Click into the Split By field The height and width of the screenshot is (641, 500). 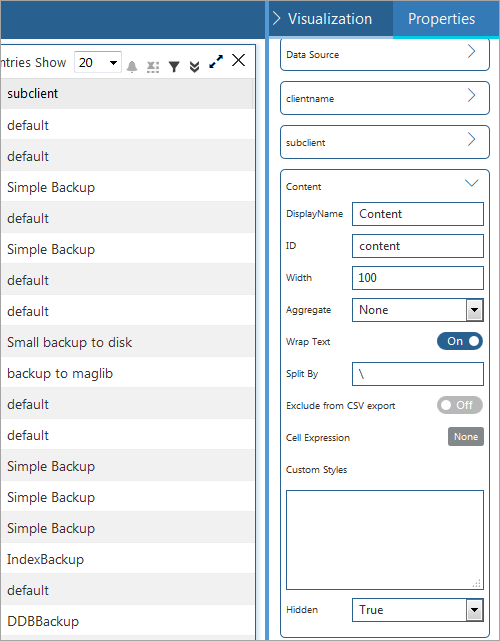coord(418,374)
